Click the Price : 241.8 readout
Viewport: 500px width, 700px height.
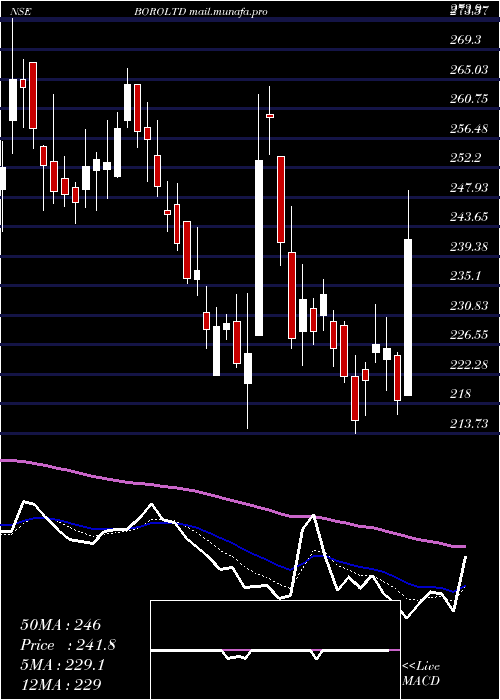(68, 645)
